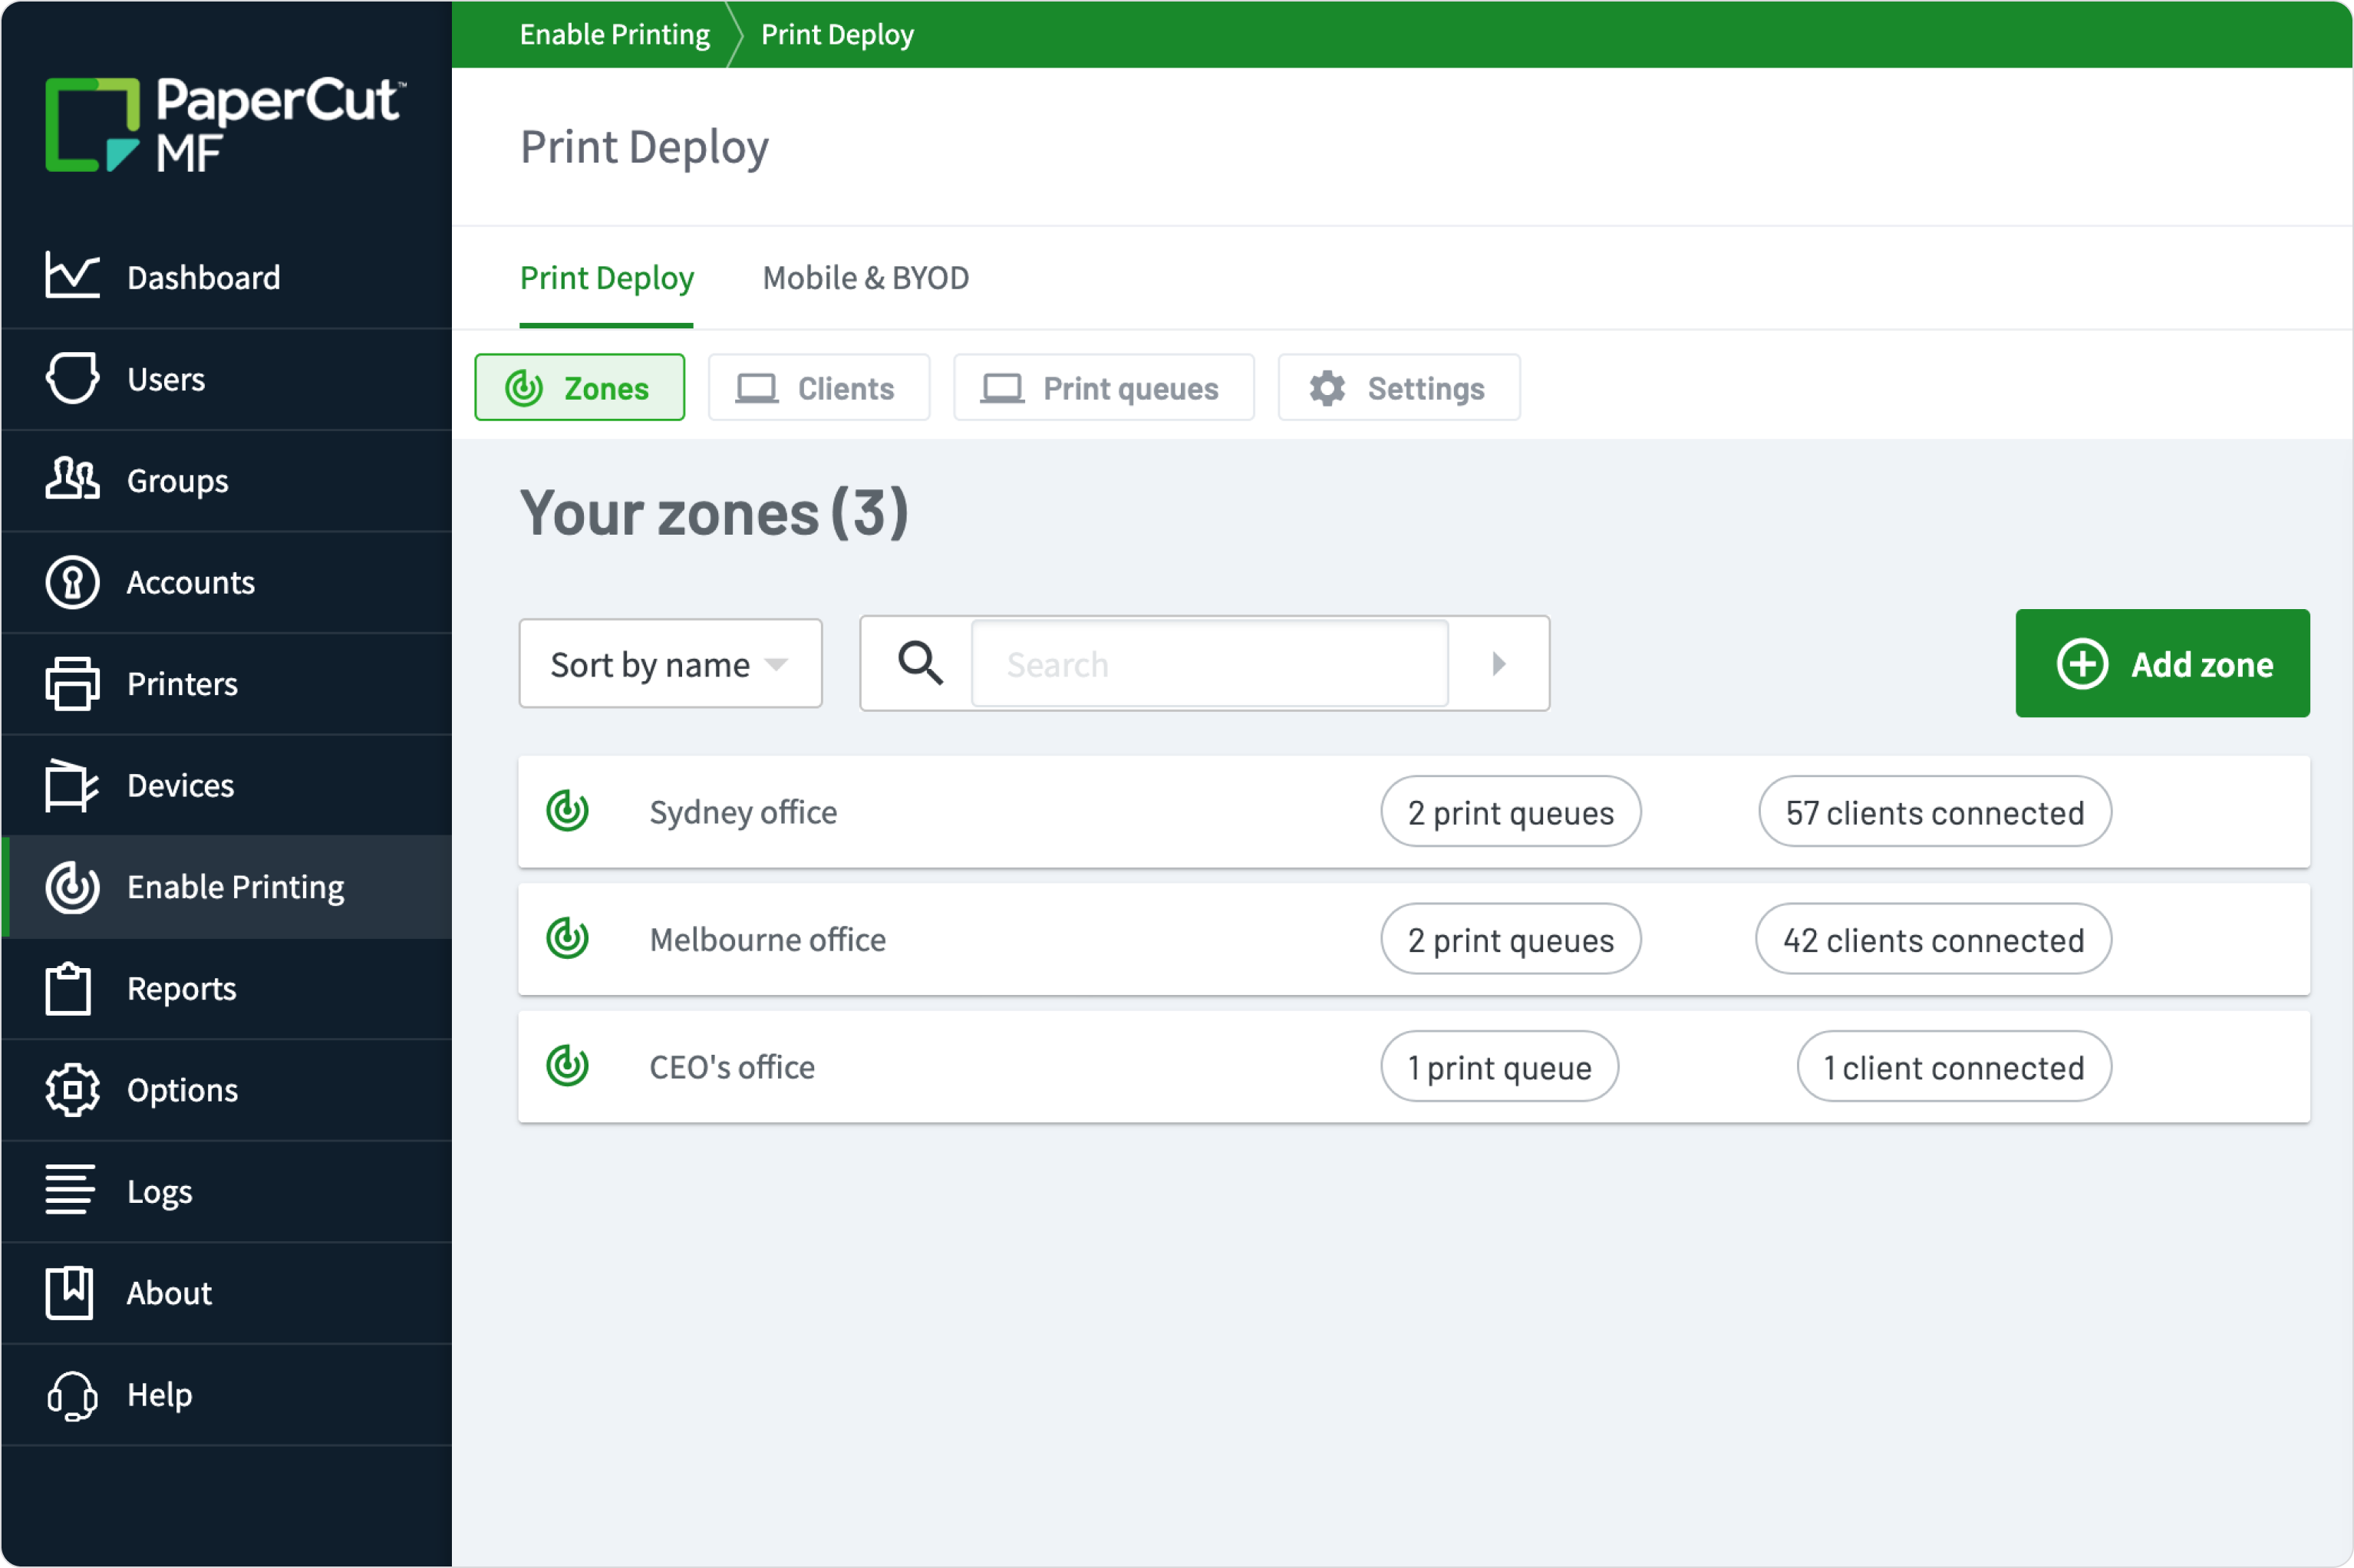The width and height of the screenshot is (2354, 1568).
Task: Select the Clients sub-tab
Action: (x=819, y=387)
